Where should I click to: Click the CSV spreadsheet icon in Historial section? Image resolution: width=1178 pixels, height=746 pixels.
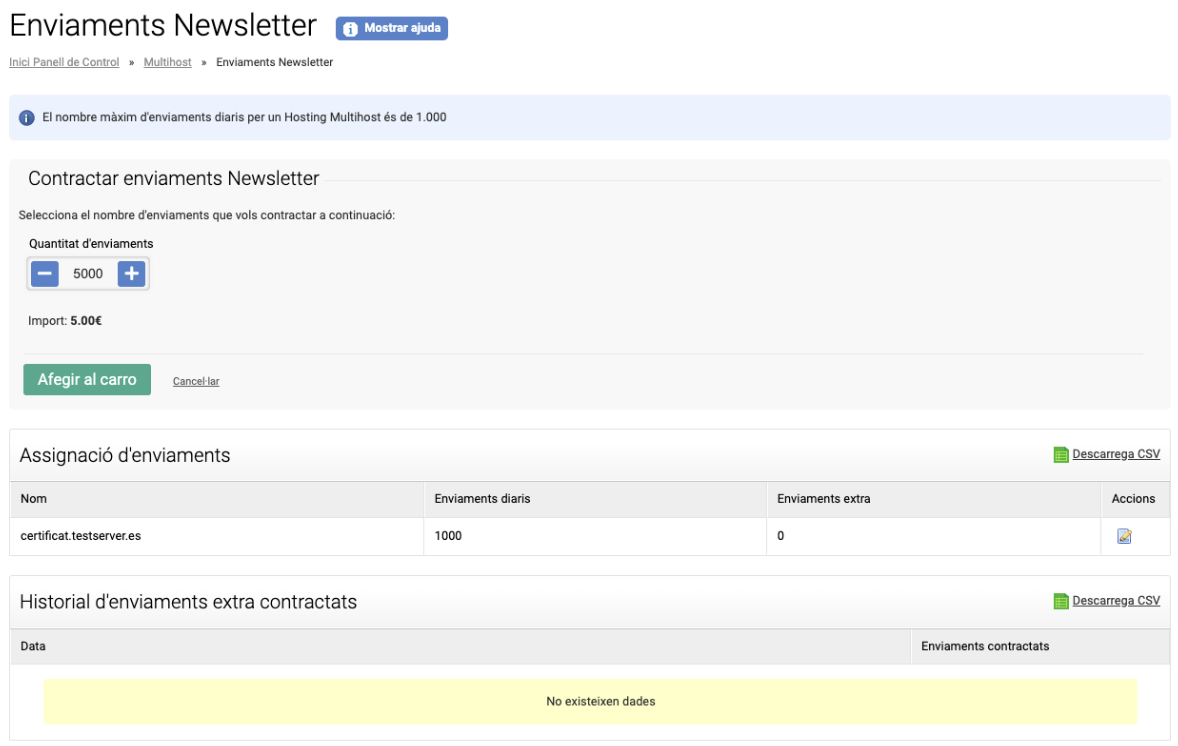(1061, 601)
